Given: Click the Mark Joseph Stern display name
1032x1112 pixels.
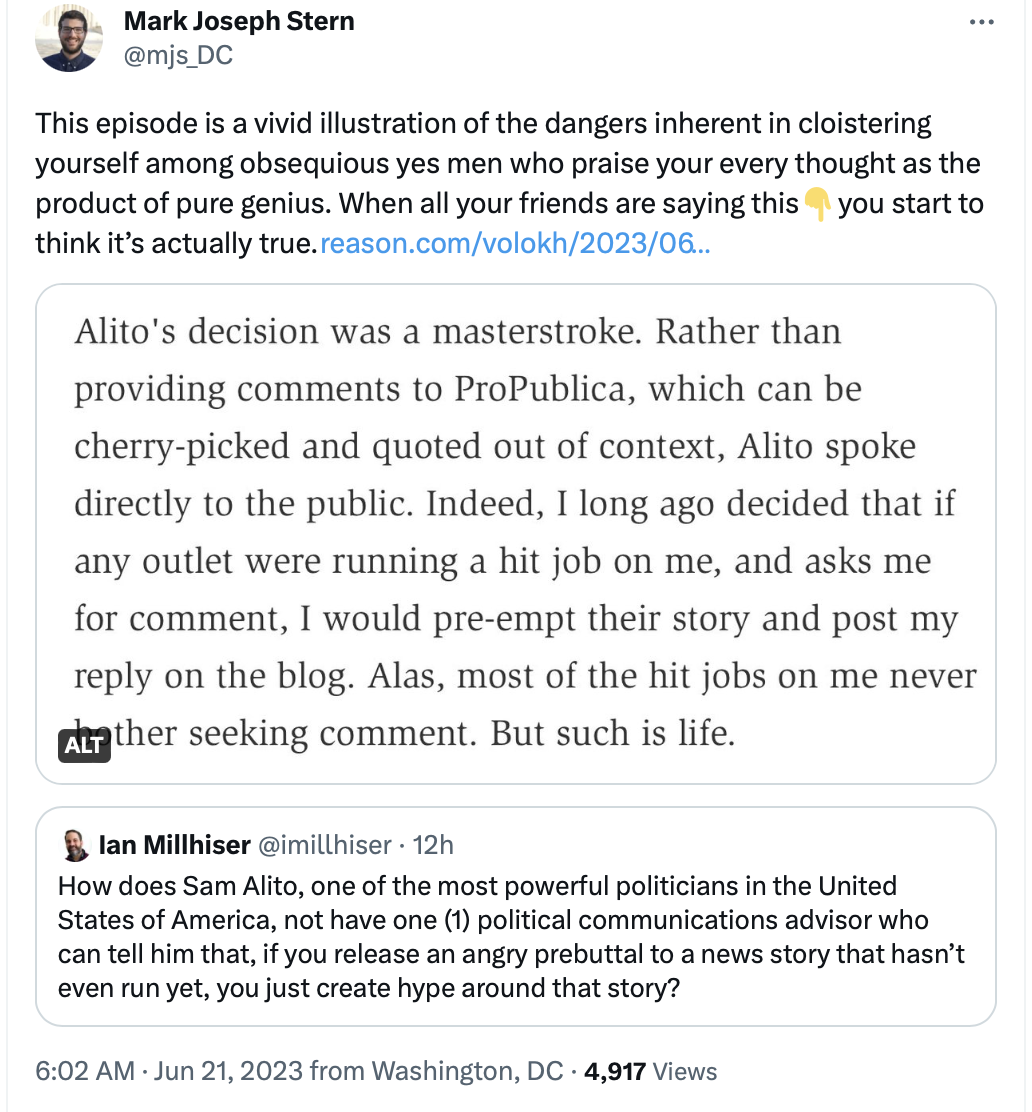Looking at the screenshot, I should click(239, 21).
